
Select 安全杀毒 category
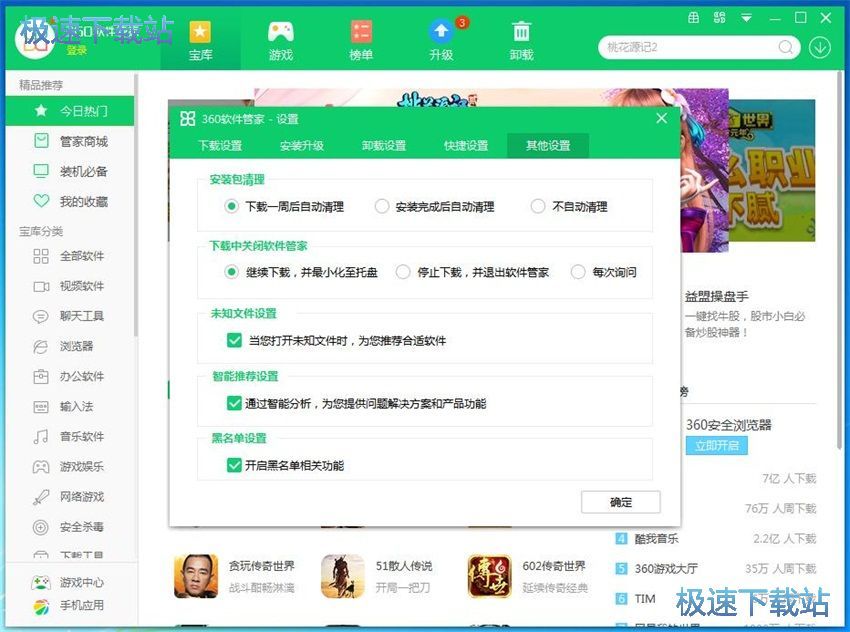coord(69,527)
